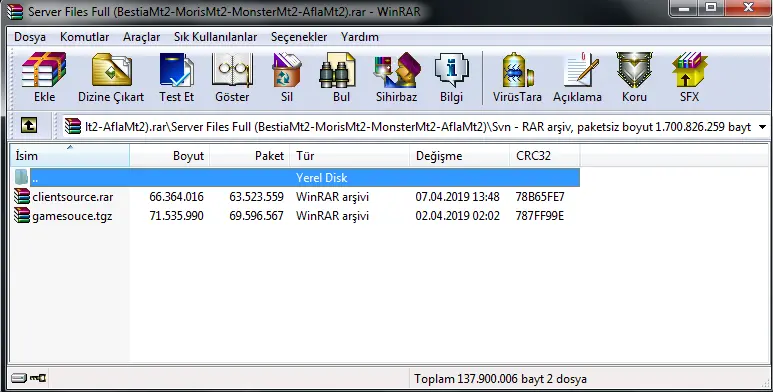
Task: Click the gamesouce.tgz file icon
Action: coord(22,215)
